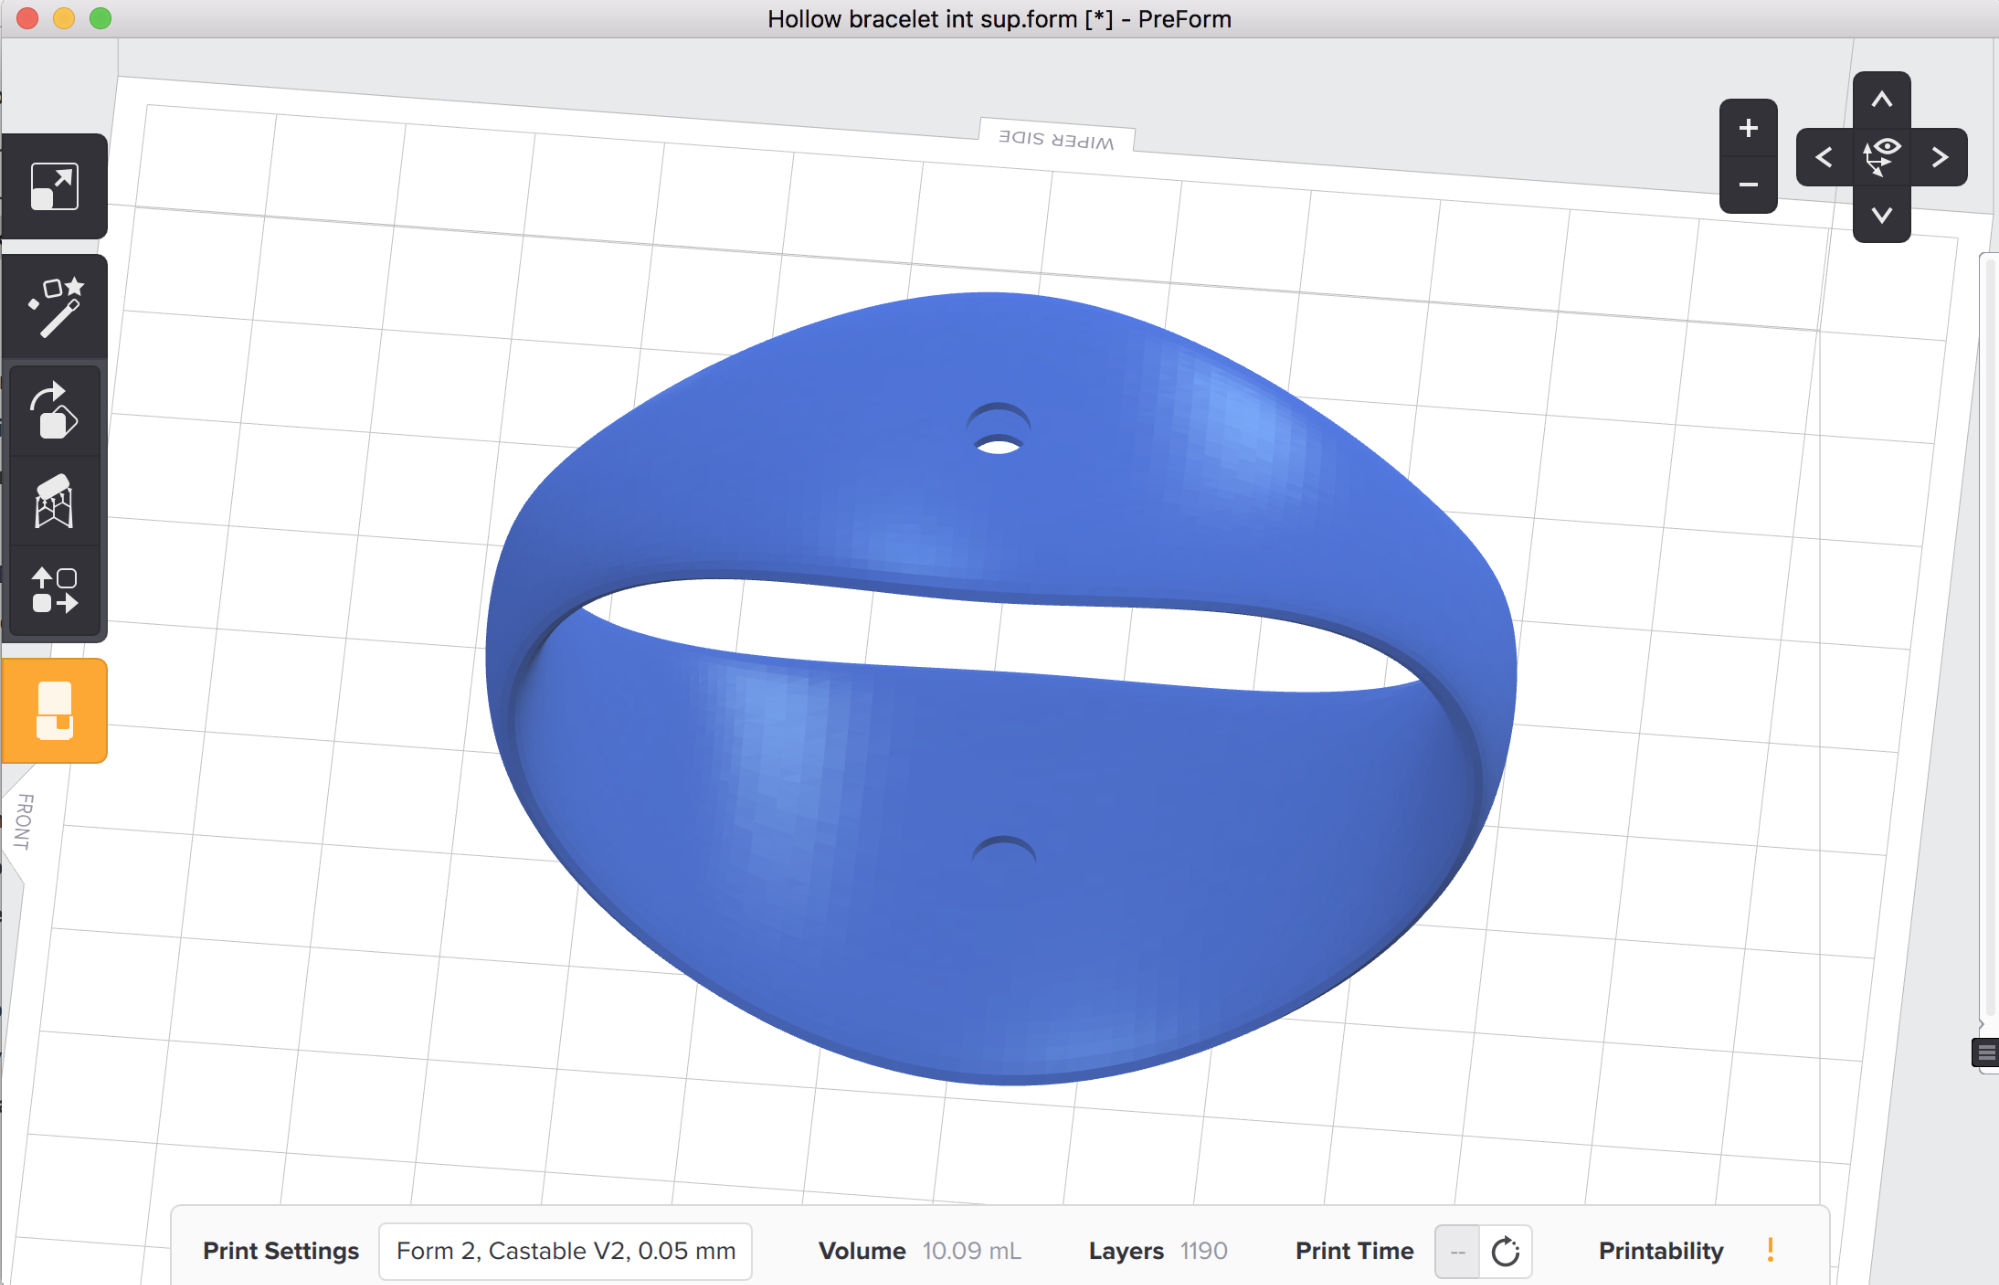Open the Layout arrangement tool
Image resolution: width=1999 pixels, height=1285 pixels.
[54, 590]
